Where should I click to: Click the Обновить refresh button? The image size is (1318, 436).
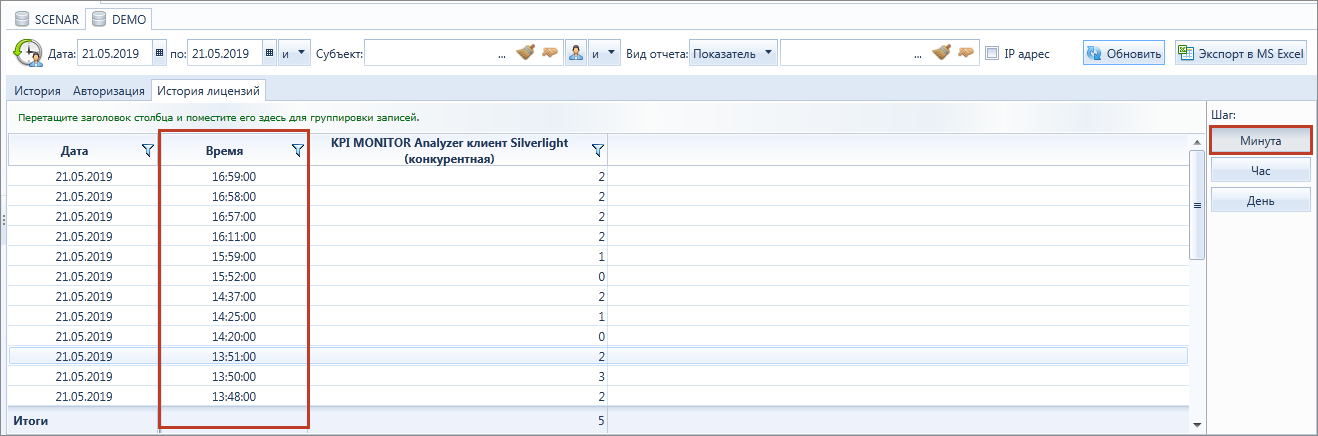point(1124,54)
